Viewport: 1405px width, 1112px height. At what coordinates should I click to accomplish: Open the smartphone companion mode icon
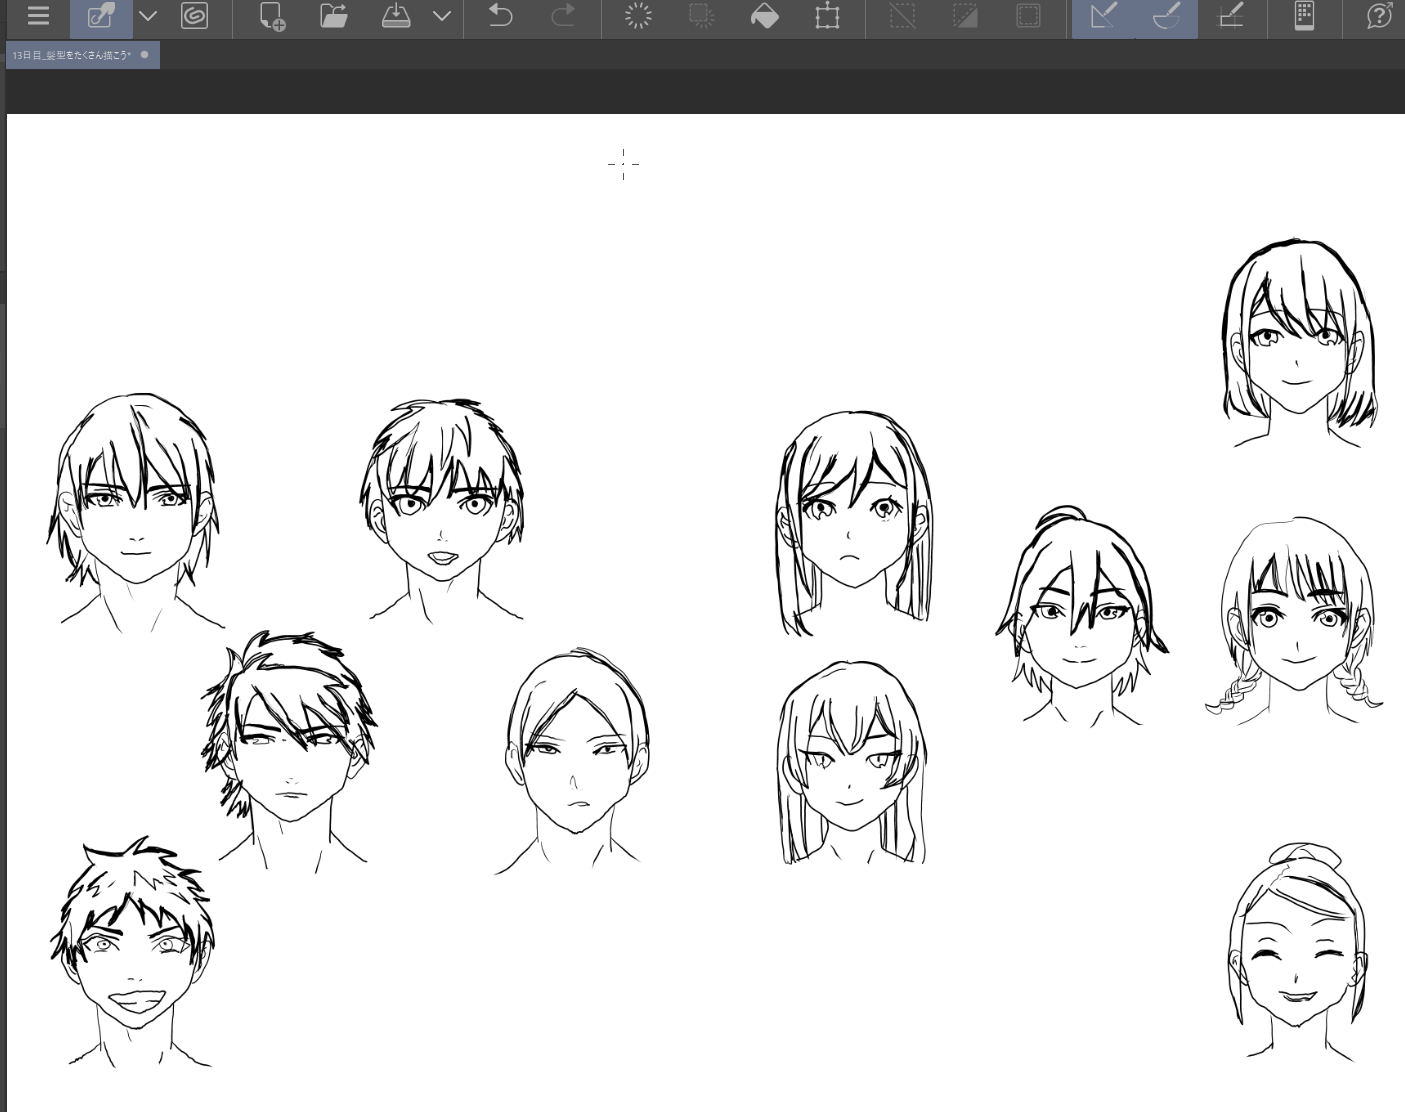1304,17
